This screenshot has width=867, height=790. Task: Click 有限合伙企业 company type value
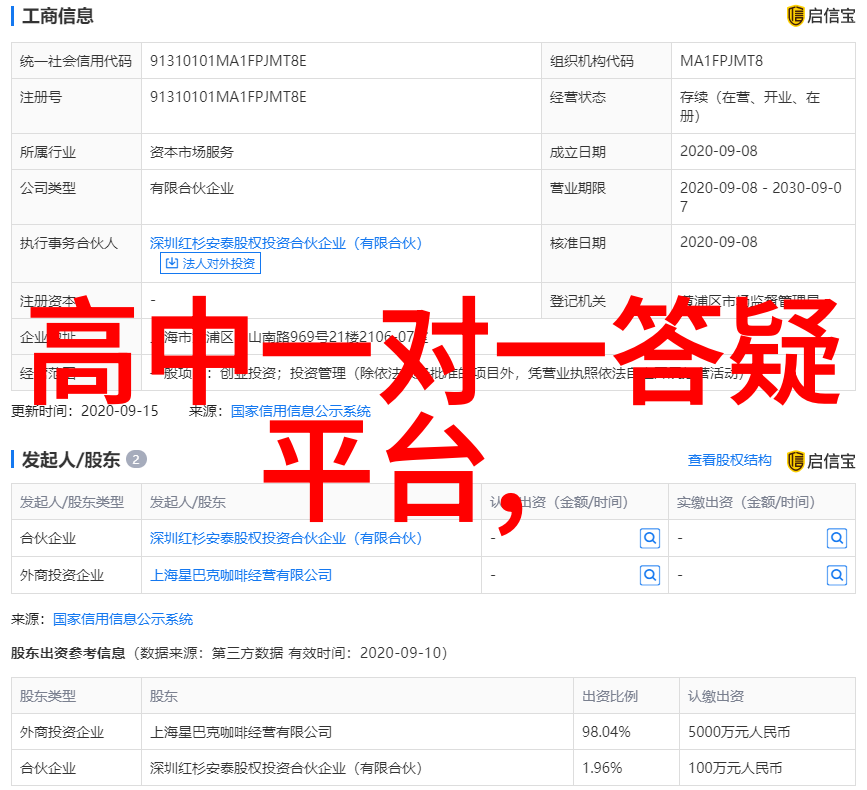pos(192,189)
